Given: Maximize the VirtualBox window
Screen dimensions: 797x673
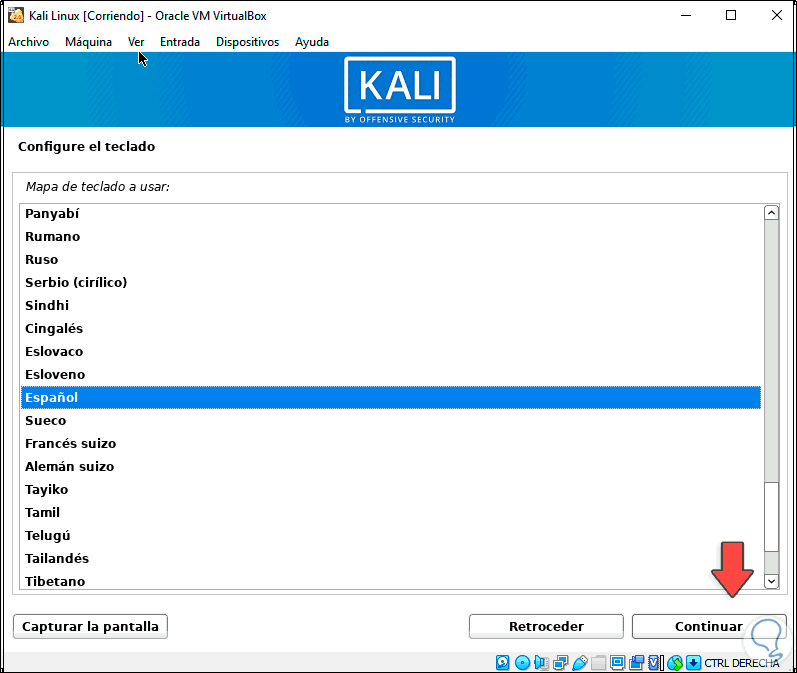Looking at the screenshot, I should pyautogui.click(x=731, y=15).
